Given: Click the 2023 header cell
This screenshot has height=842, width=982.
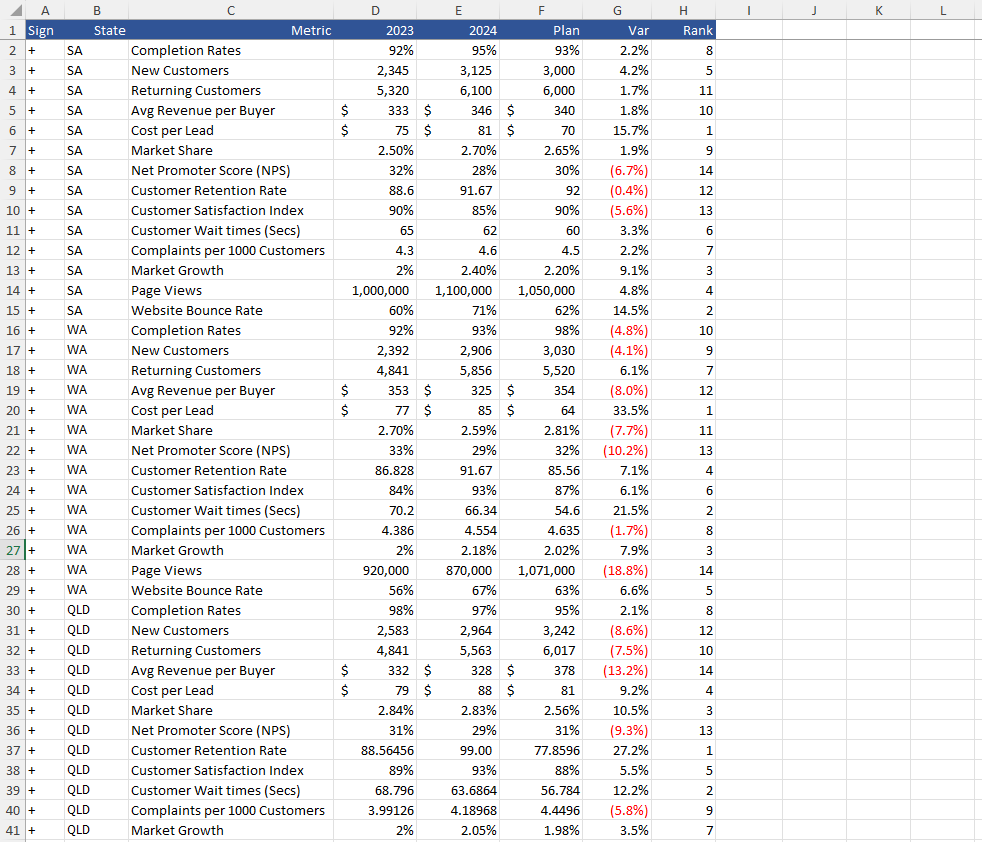Looking at the screenshot, I should pyautogui.click(x=375, y=30).
